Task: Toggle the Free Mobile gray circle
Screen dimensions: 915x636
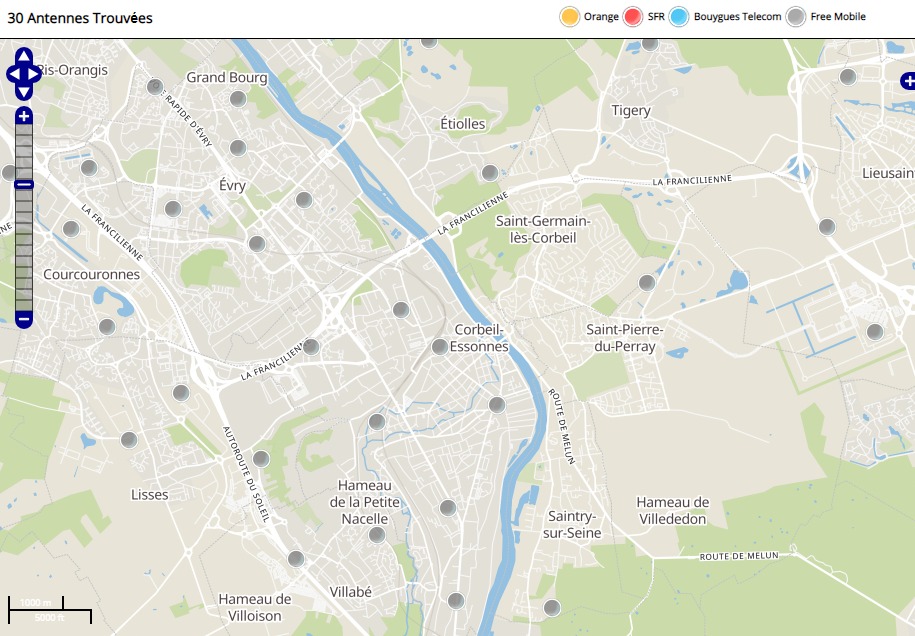Action: 795,17
